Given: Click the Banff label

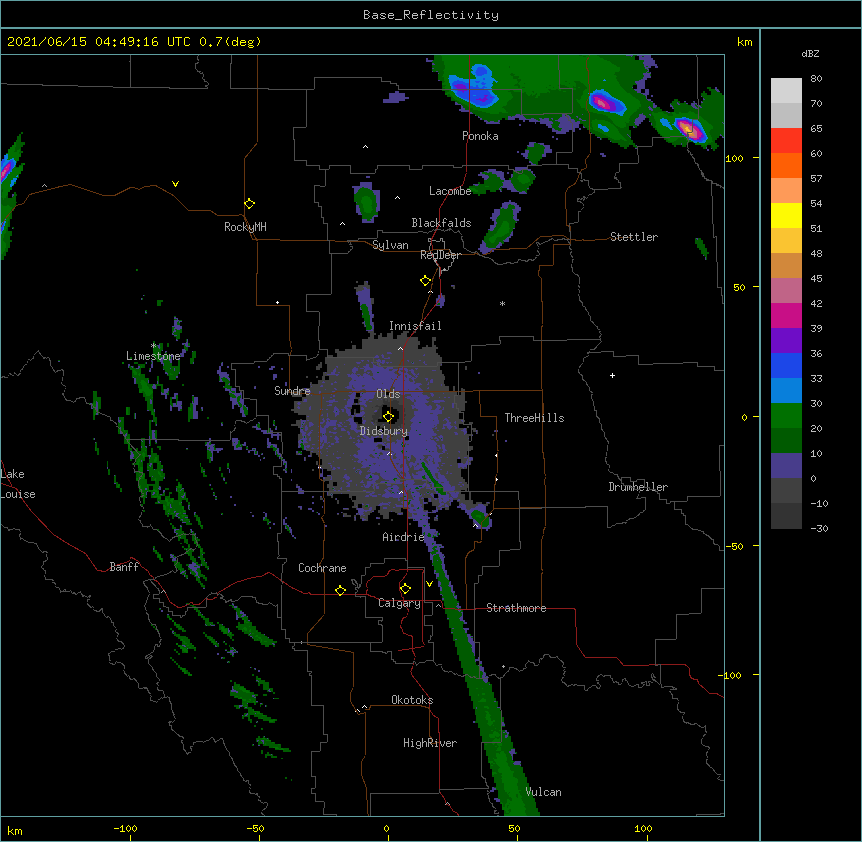Looking at the screenshot, I should click(124, 567).
